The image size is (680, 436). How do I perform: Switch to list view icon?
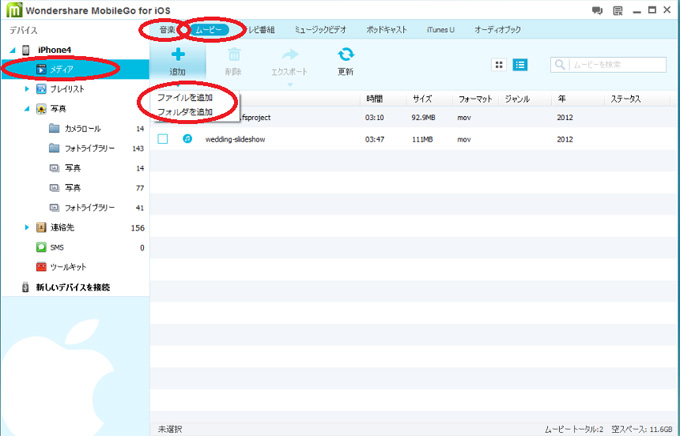pos(520,65)
